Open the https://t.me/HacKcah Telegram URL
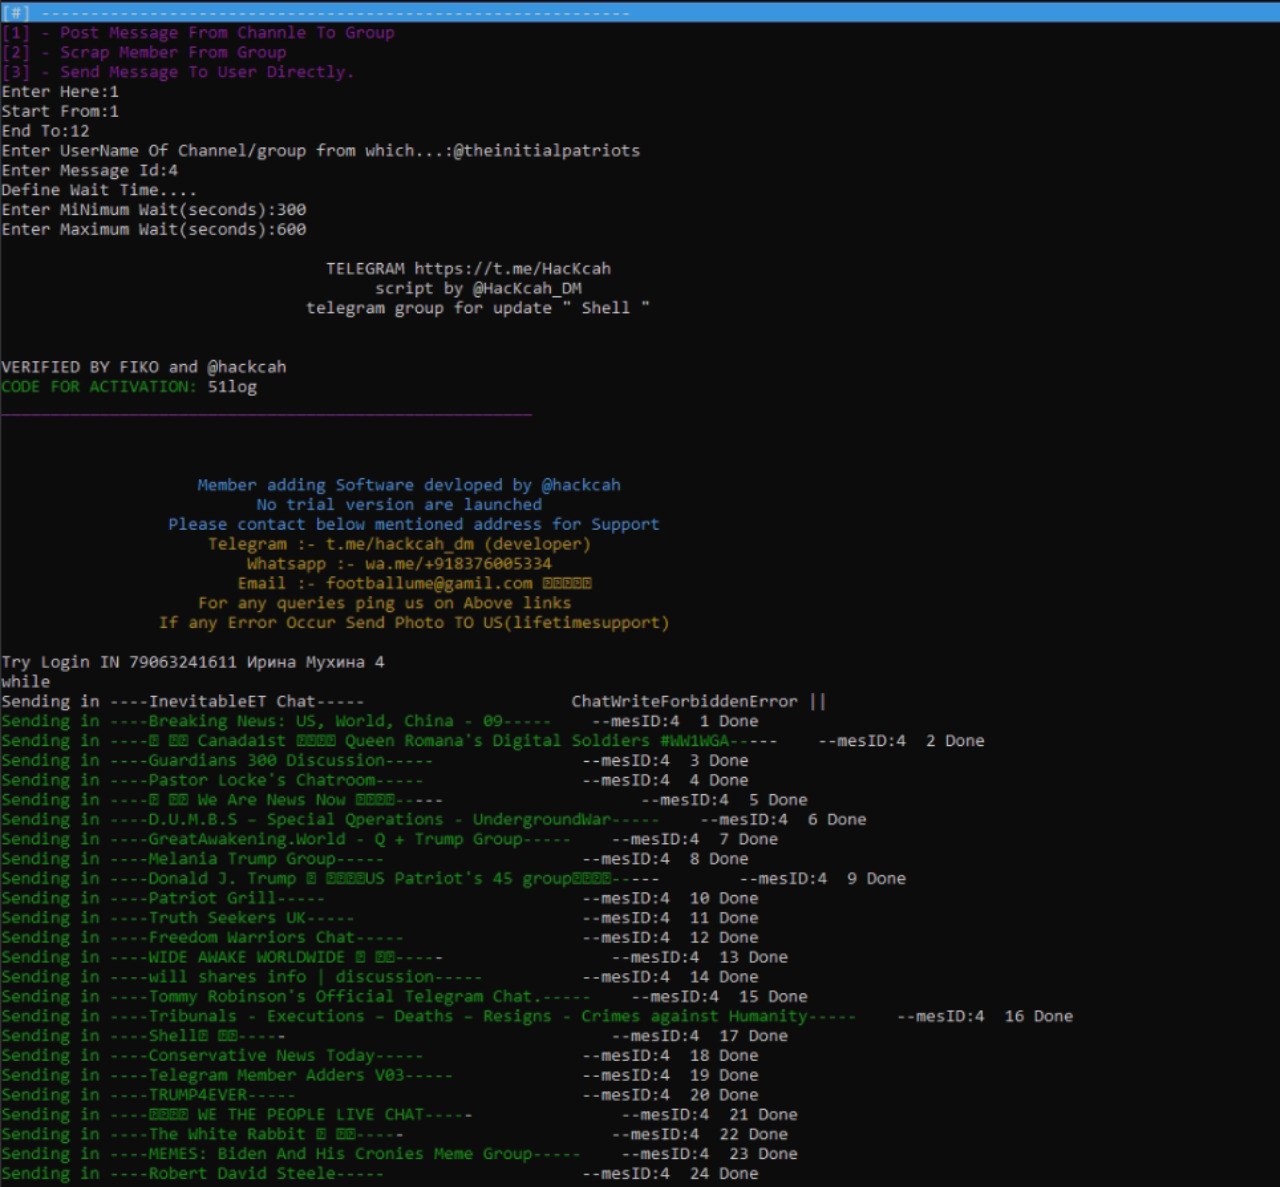 point(512,269)
